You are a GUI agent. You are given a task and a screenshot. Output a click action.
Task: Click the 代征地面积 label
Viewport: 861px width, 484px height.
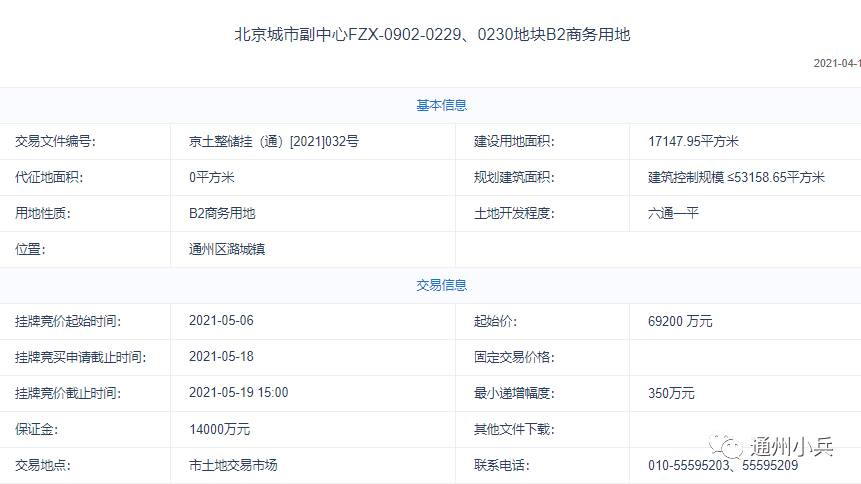(49, 177)
